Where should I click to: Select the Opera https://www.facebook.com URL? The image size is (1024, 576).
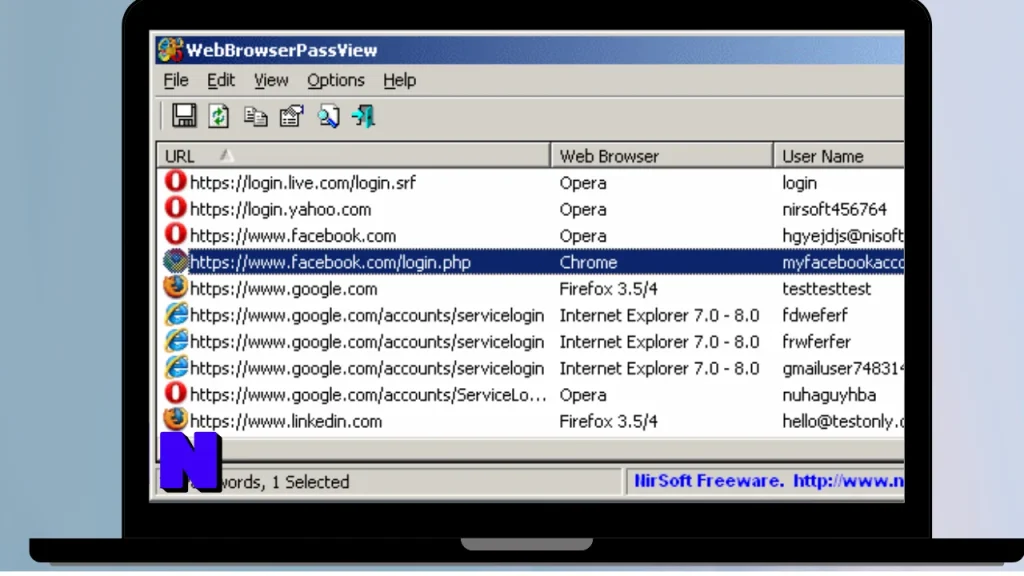point(293,236)
